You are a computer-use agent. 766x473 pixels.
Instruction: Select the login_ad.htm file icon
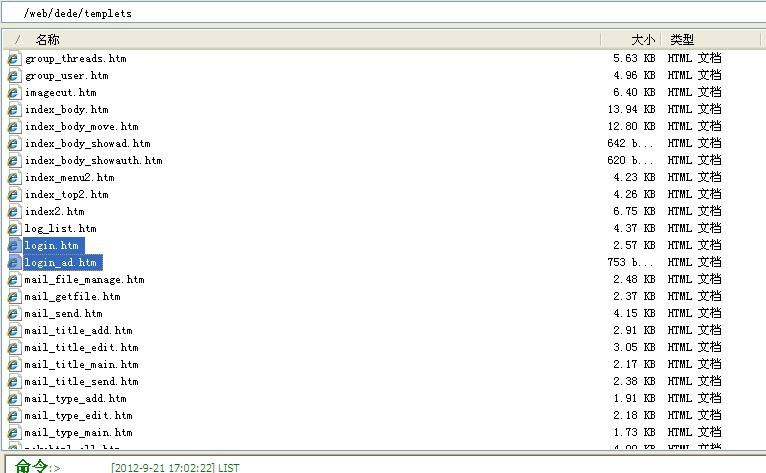pos(14,262)
